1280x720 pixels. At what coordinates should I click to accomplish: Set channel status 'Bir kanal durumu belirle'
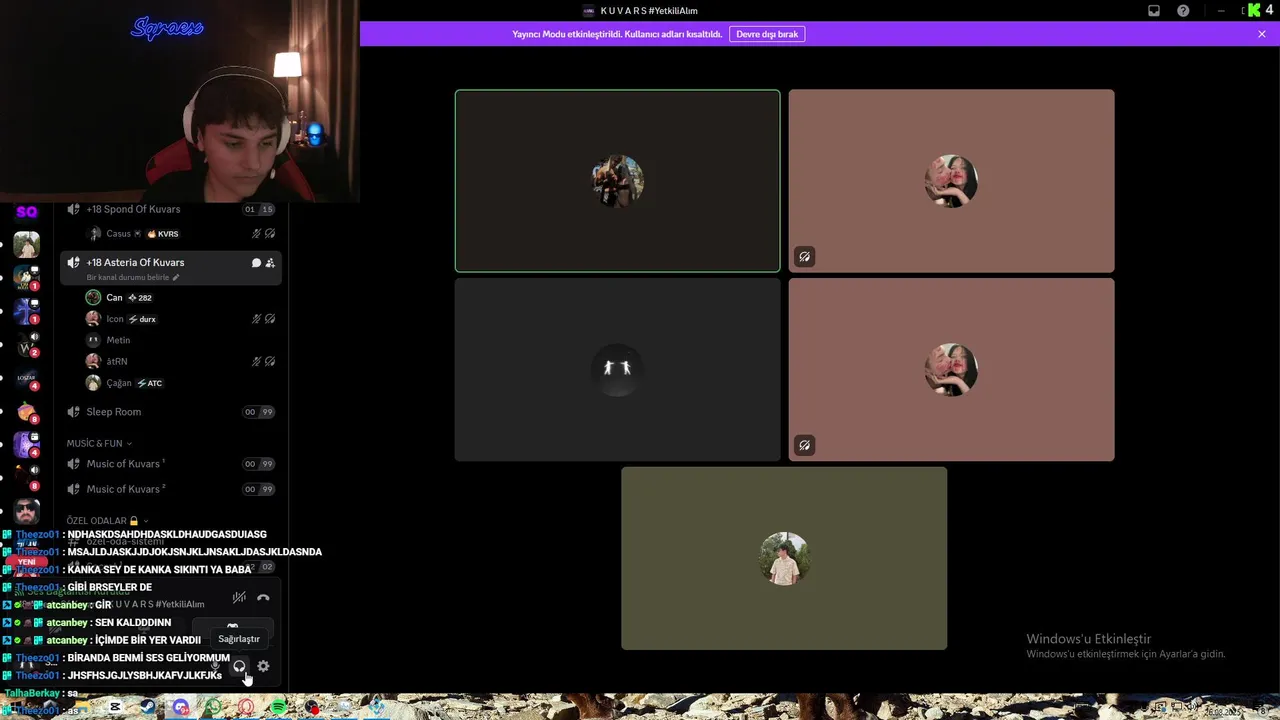tap(133, 277)
